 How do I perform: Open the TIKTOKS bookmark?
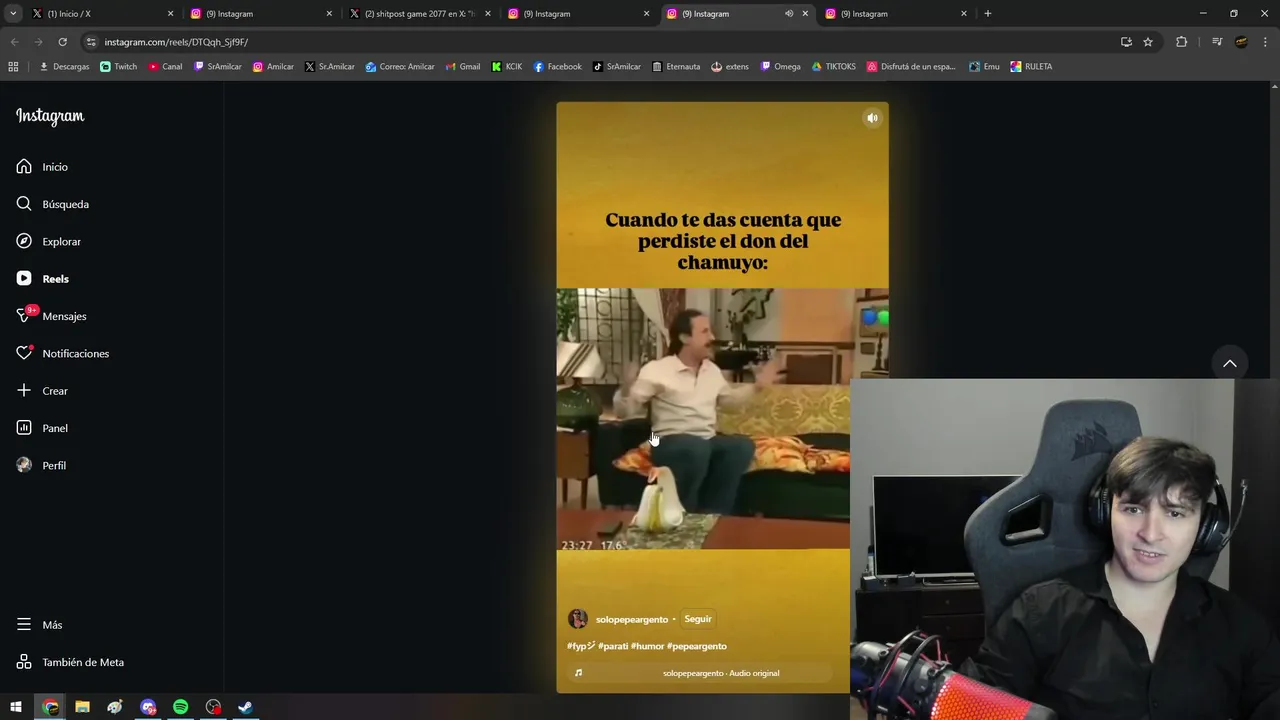point(833,67)
